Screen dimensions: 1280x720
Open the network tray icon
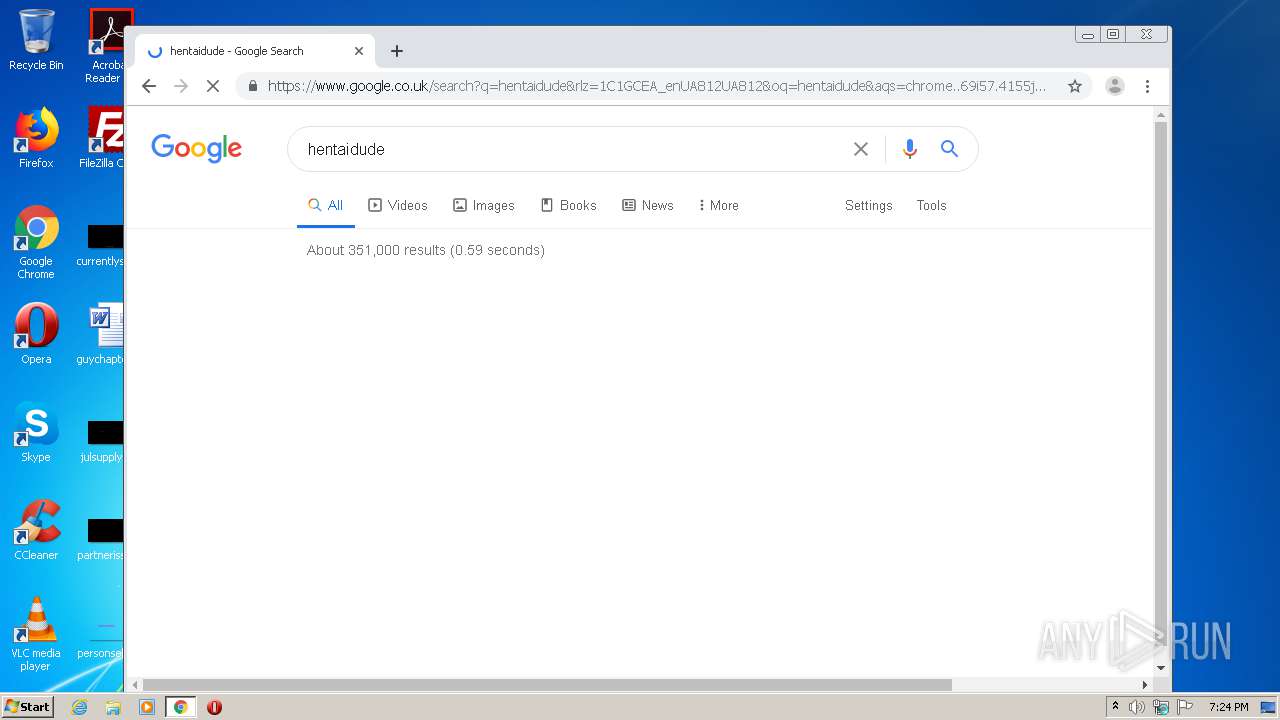click(1161, 707)
